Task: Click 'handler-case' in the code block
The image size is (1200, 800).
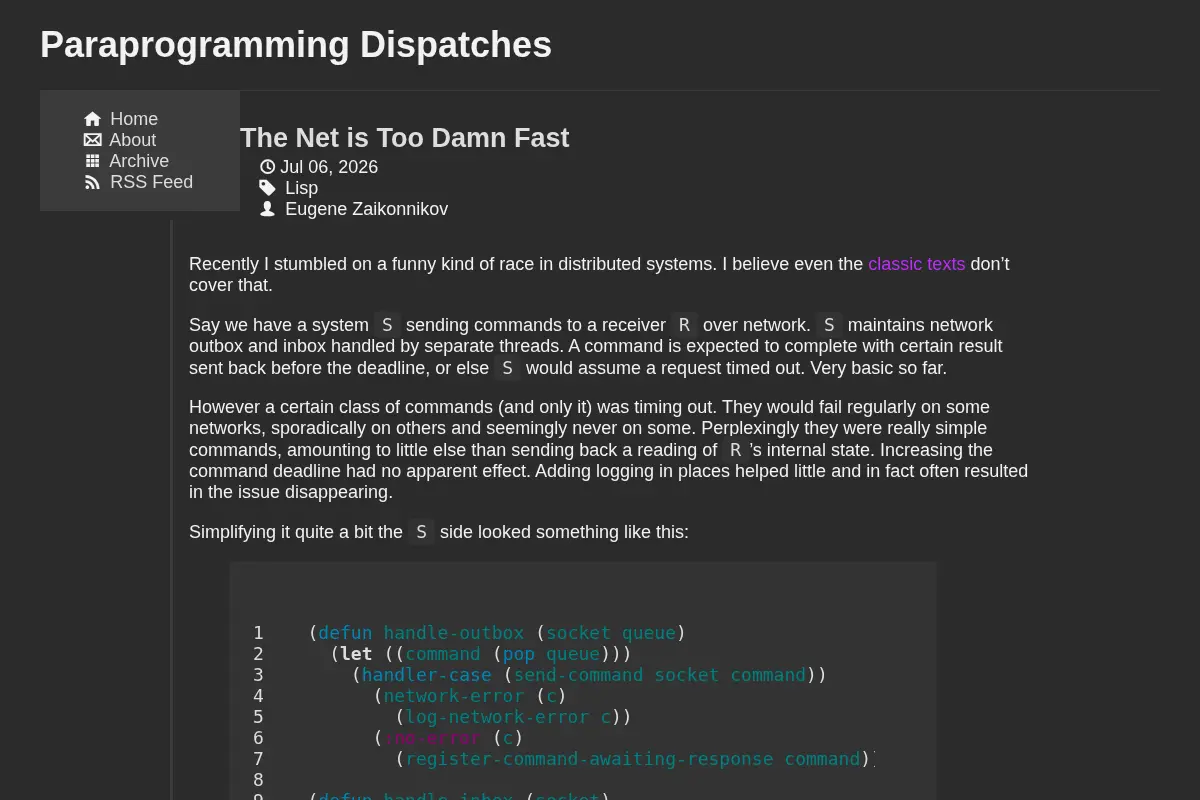Action: (x=427, y=675)
